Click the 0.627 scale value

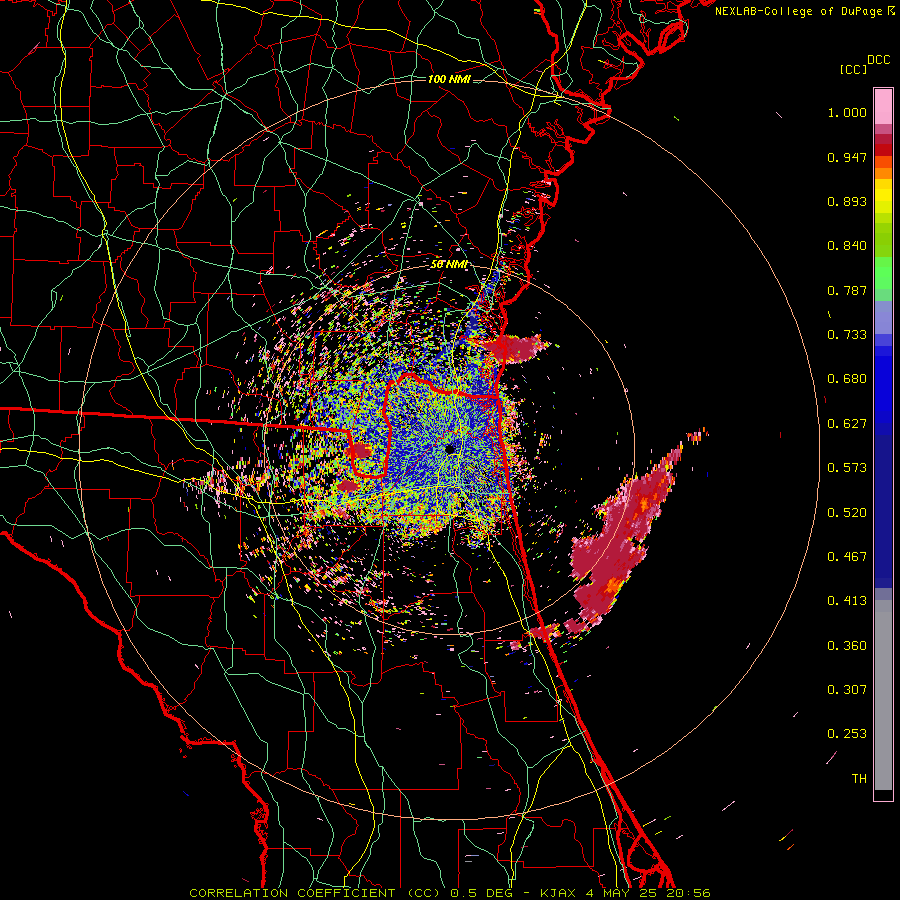[847, 424]
